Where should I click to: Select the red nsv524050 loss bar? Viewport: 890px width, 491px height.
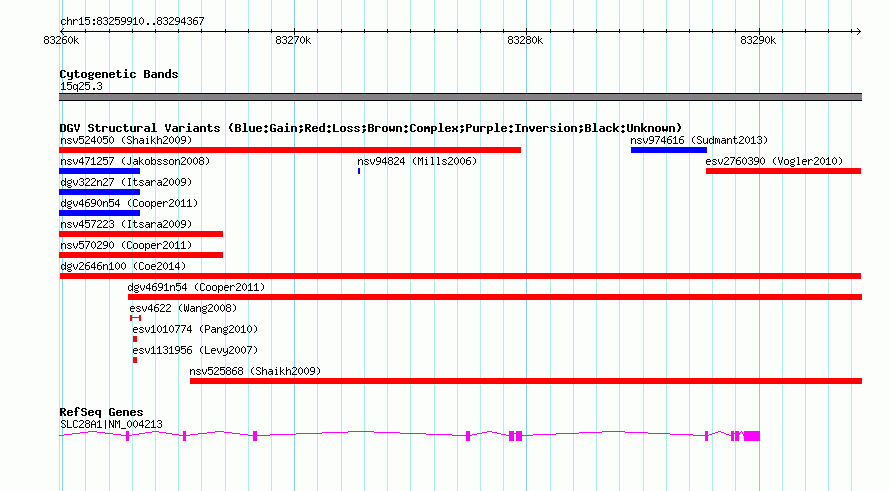290,150
